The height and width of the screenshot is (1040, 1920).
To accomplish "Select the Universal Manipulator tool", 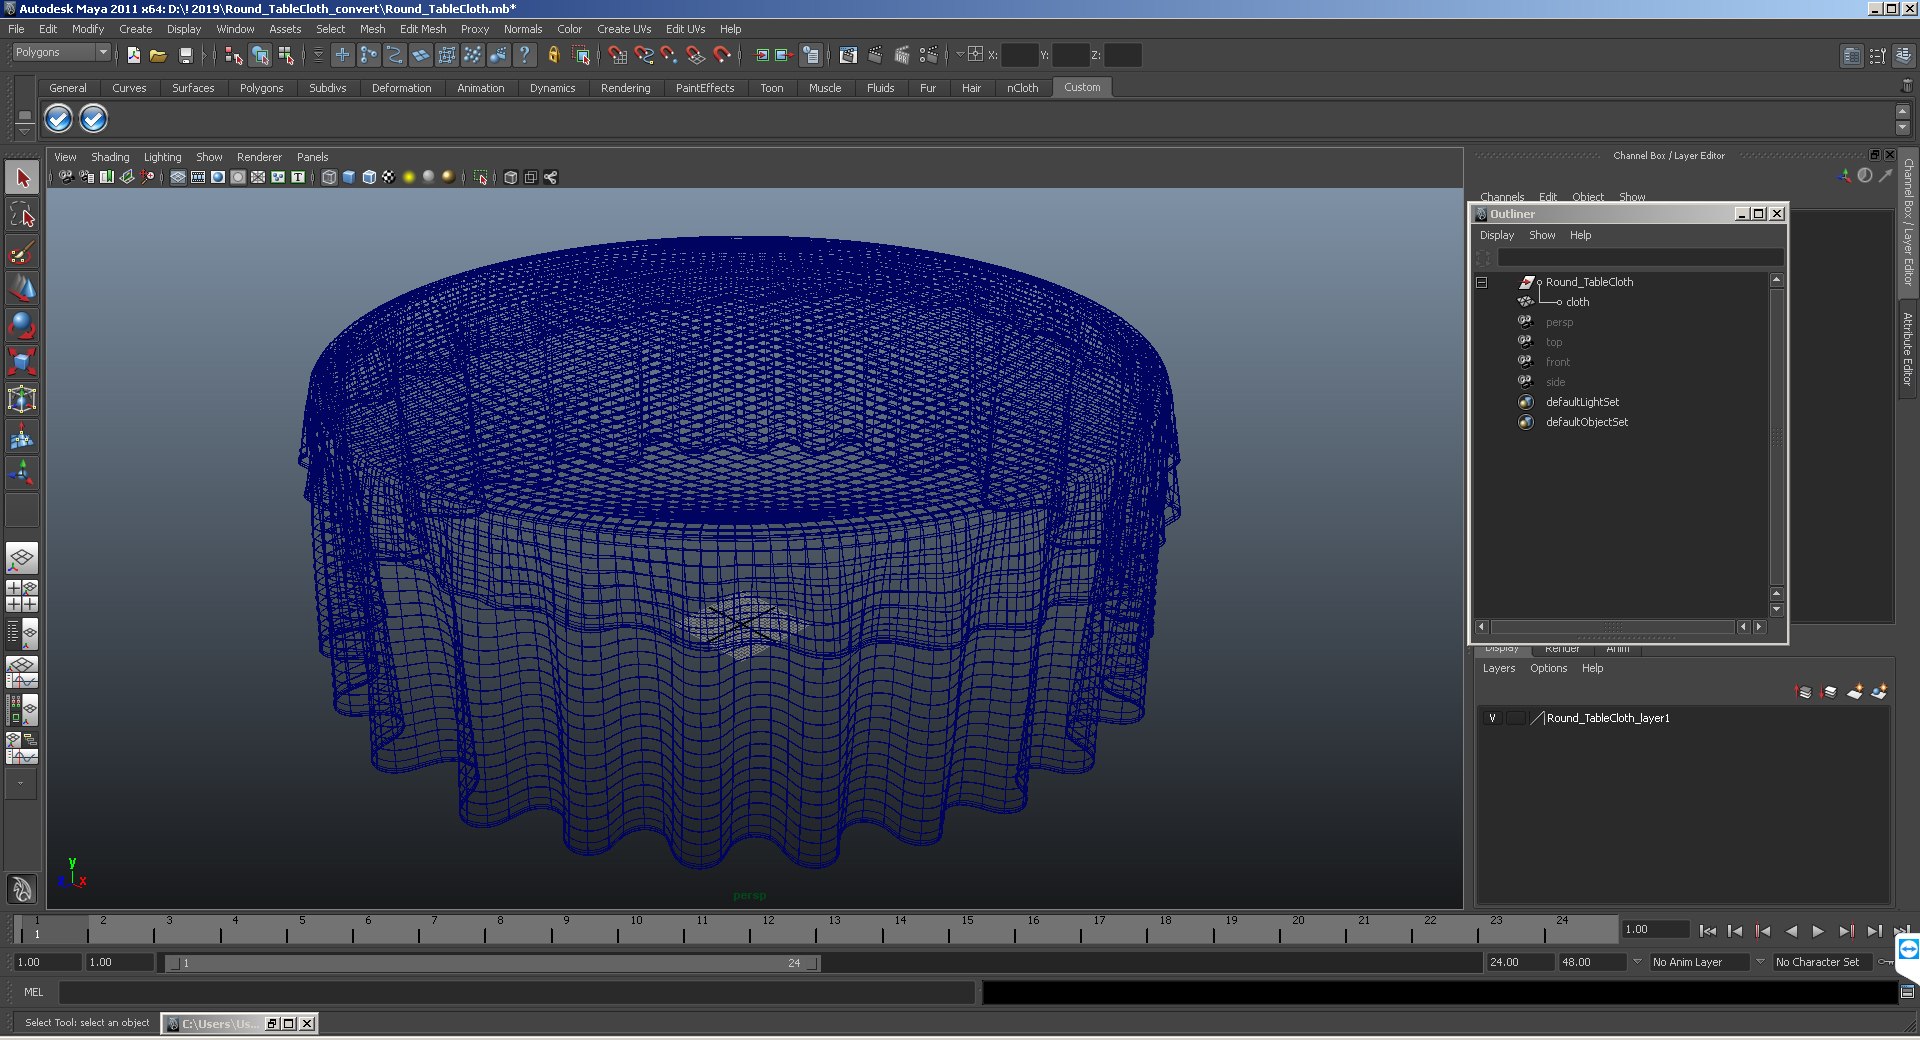I will point(22,399).
